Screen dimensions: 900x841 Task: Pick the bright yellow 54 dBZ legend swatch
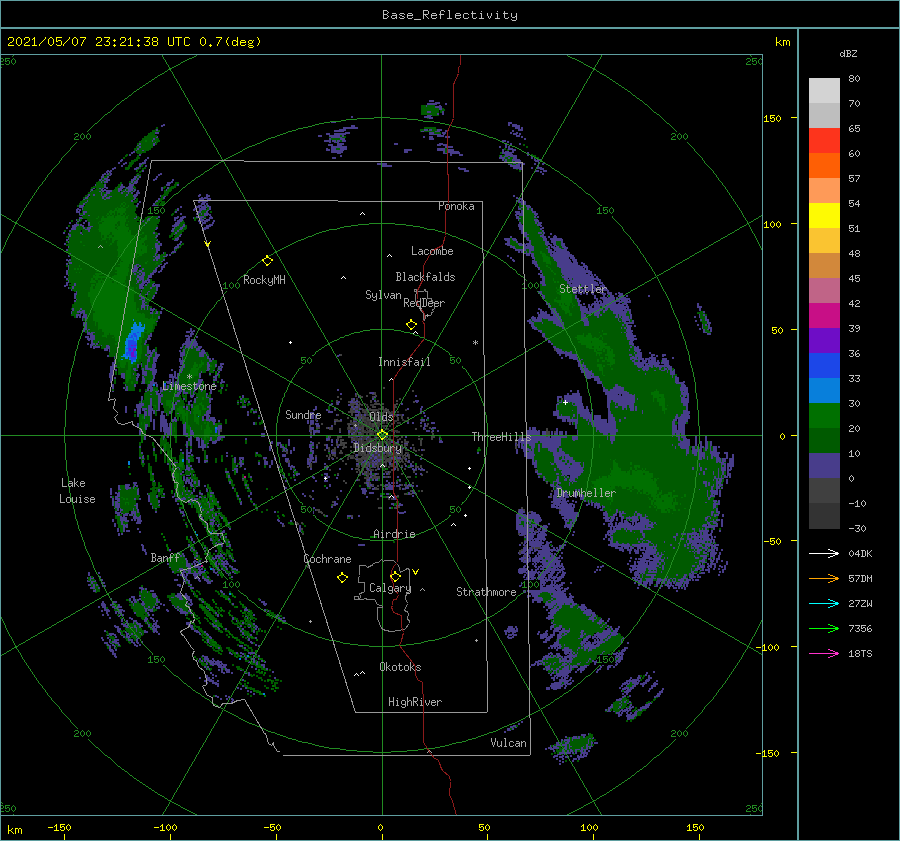coord(824,215)
